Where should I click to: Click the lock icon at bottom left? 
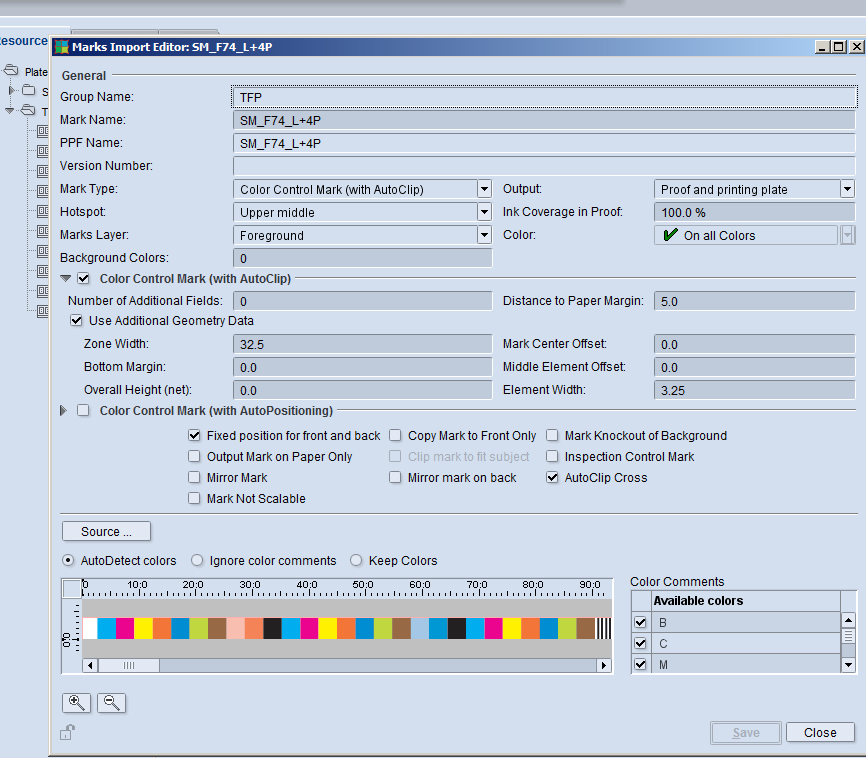66,732
